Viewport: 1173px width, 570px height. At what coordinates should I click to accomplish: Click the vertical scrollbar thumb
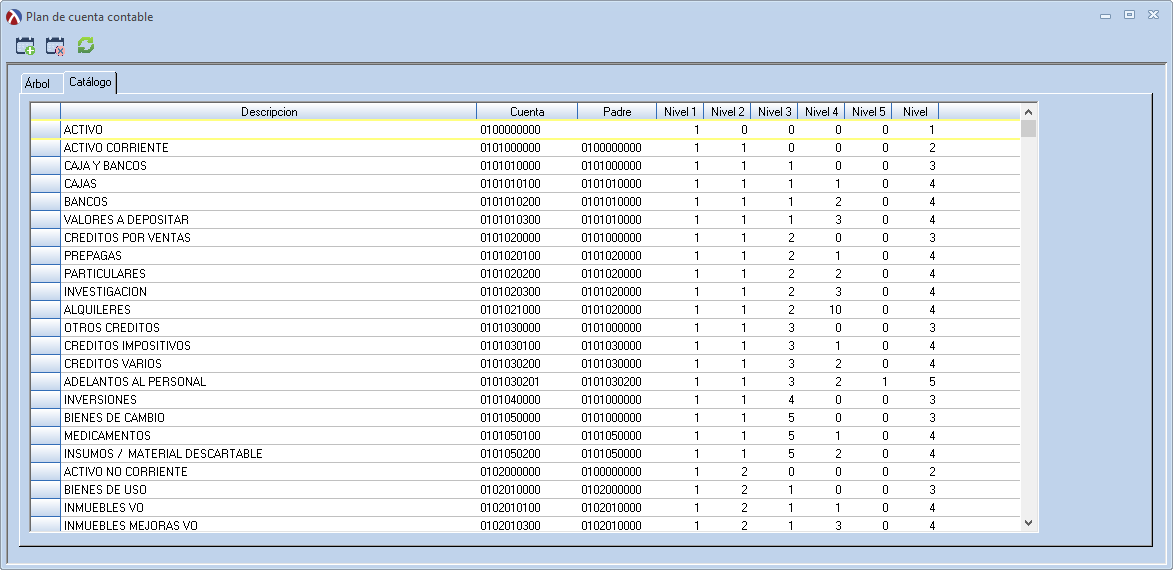click(x=1029, y=129)
